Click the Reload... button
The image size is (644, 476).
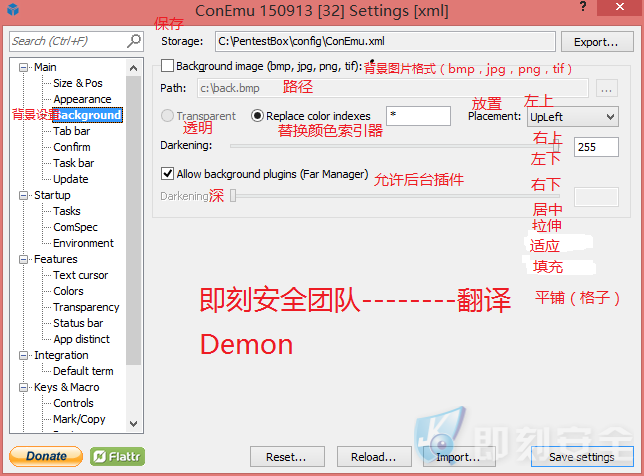click(374, 457)
